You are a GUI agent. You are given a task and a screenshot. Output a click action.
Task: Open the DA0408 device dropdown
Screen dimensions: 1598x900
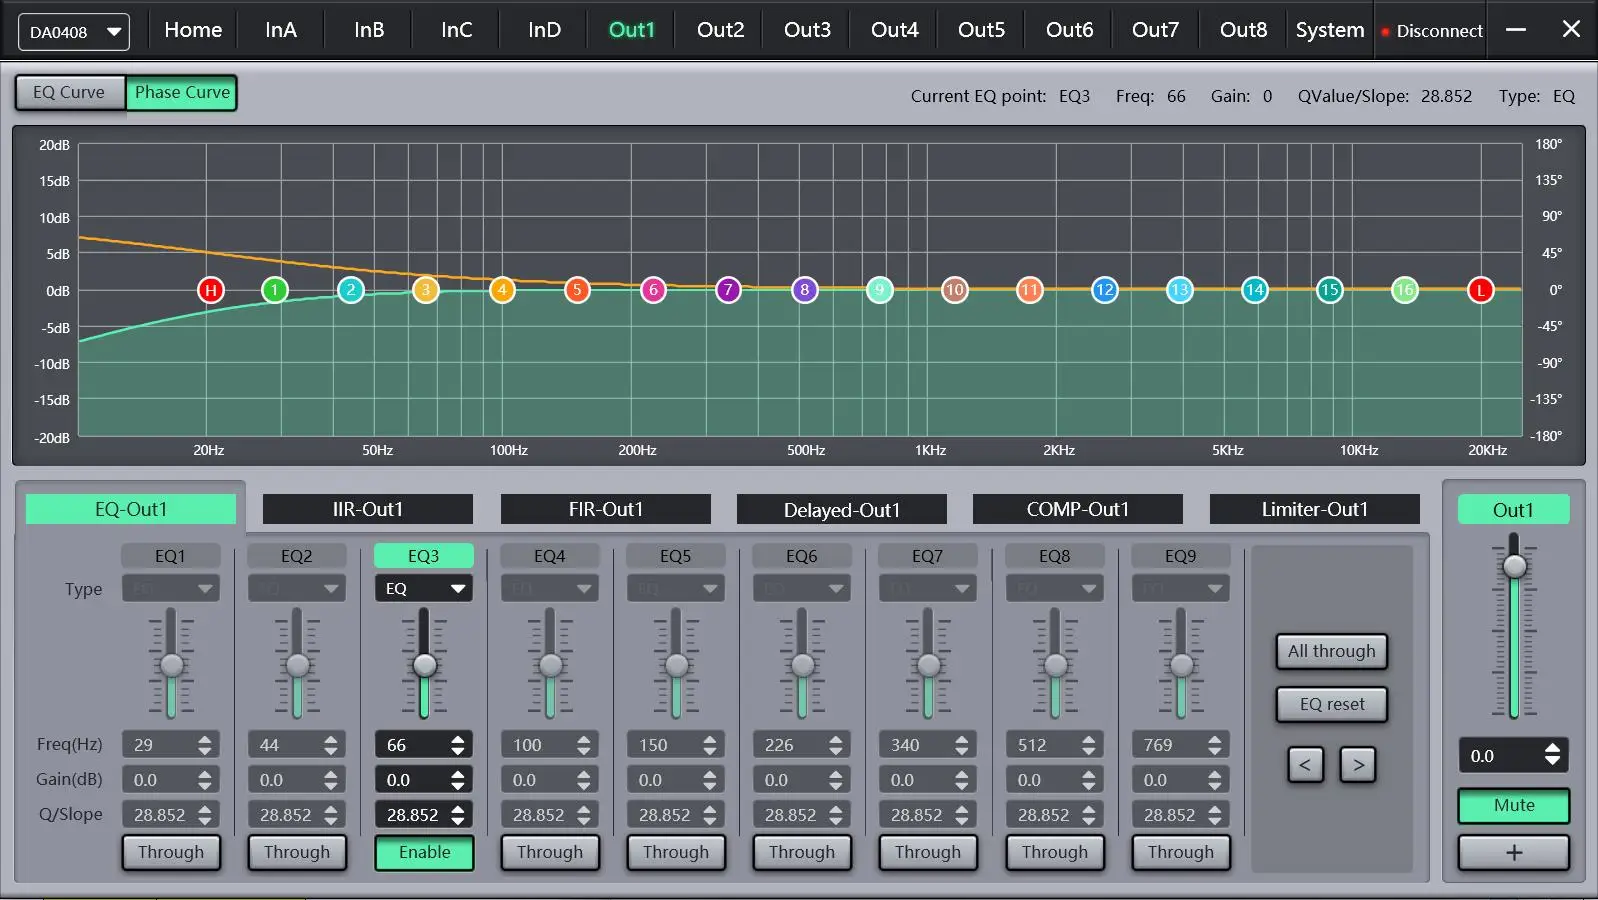[73, 32]
